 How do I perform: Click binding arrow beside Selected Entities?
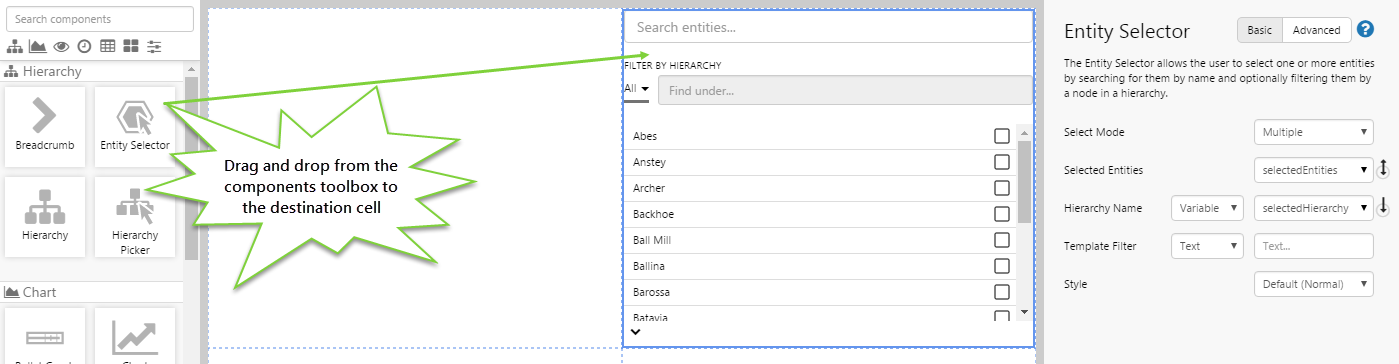point(1384,170)
